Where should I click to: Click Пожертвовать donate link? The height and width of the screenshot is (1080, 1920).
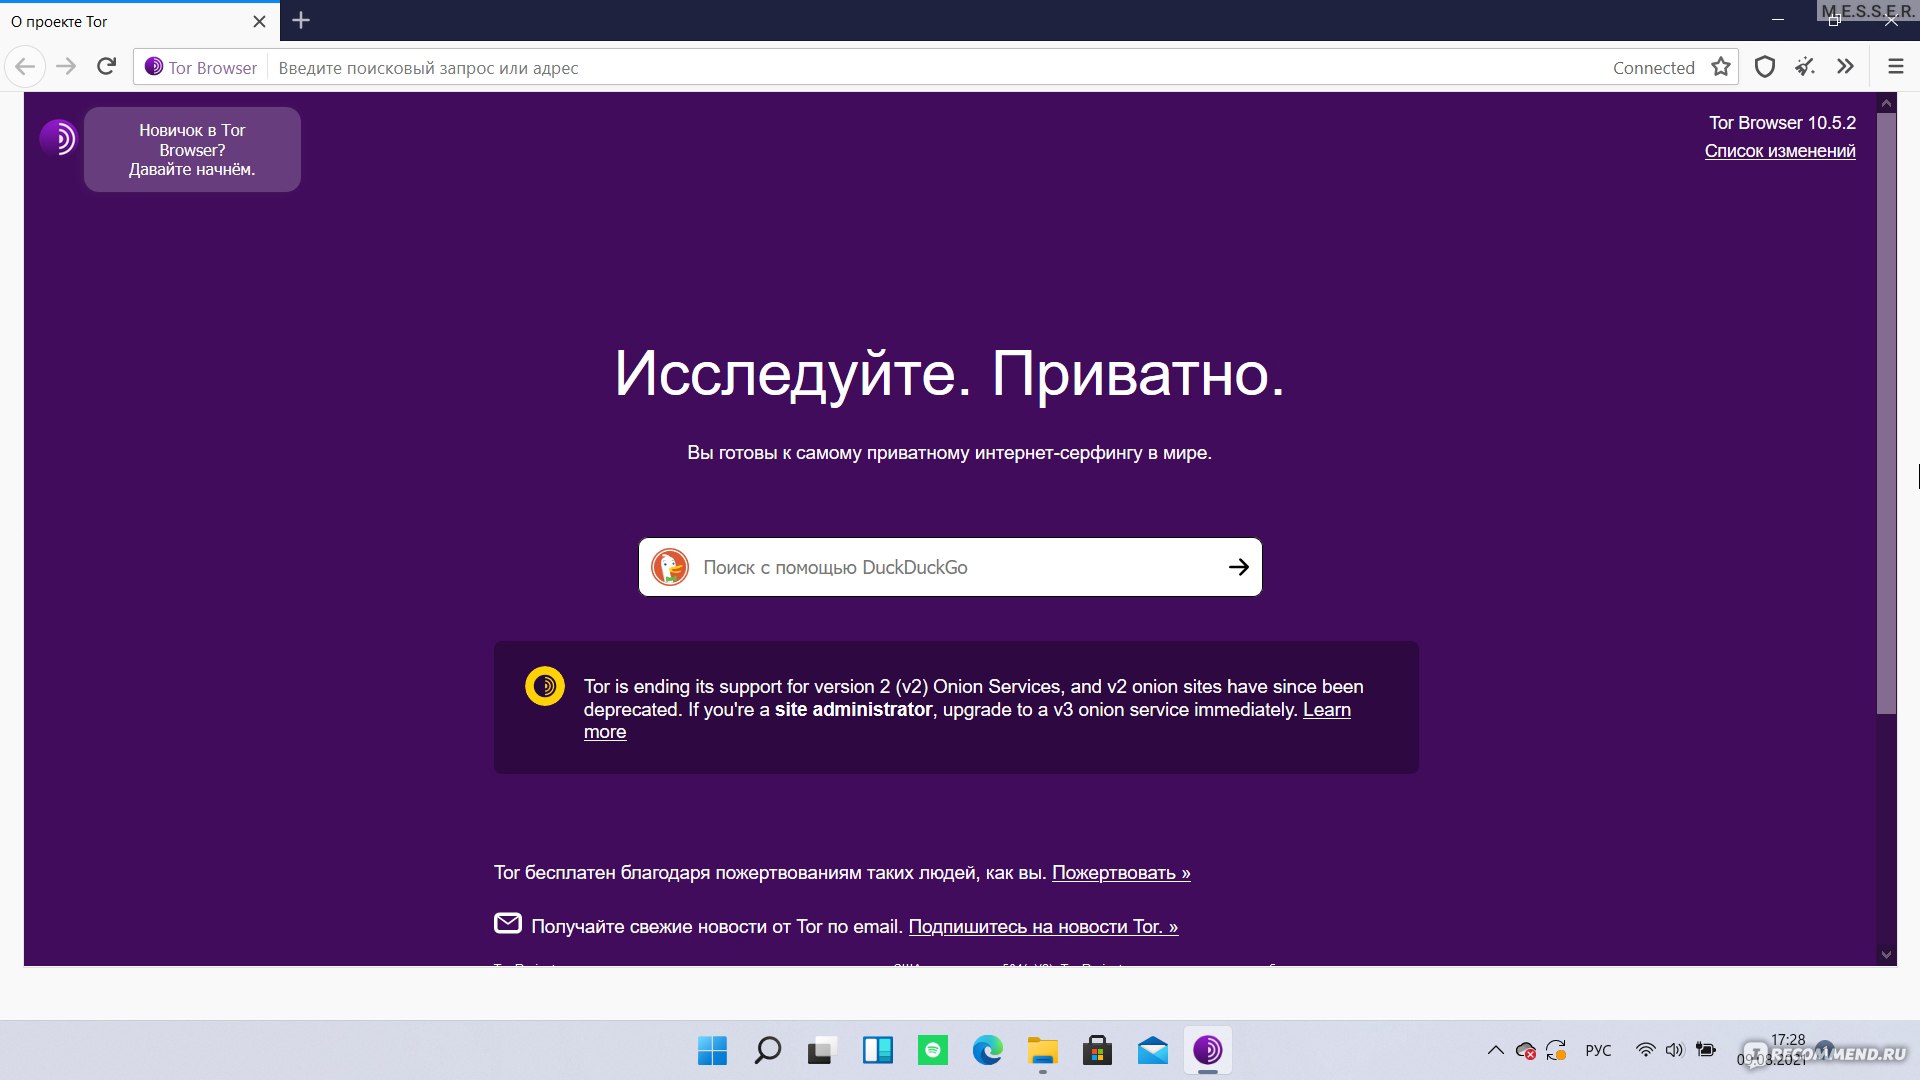(x=1121, y=872)
